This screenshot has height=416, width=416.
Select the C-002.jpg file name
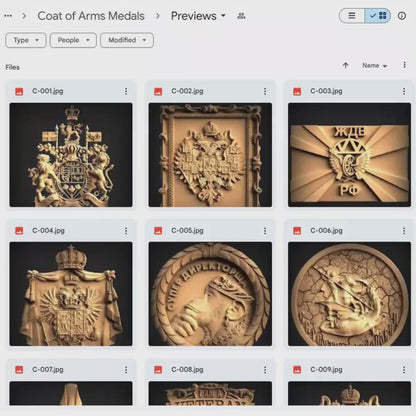pyautogui.click(x=187, y=91)
